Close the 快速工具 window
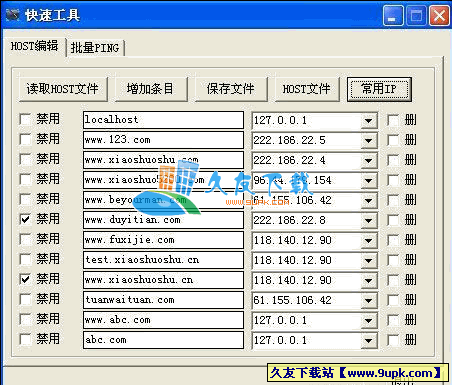 point(439,16)
